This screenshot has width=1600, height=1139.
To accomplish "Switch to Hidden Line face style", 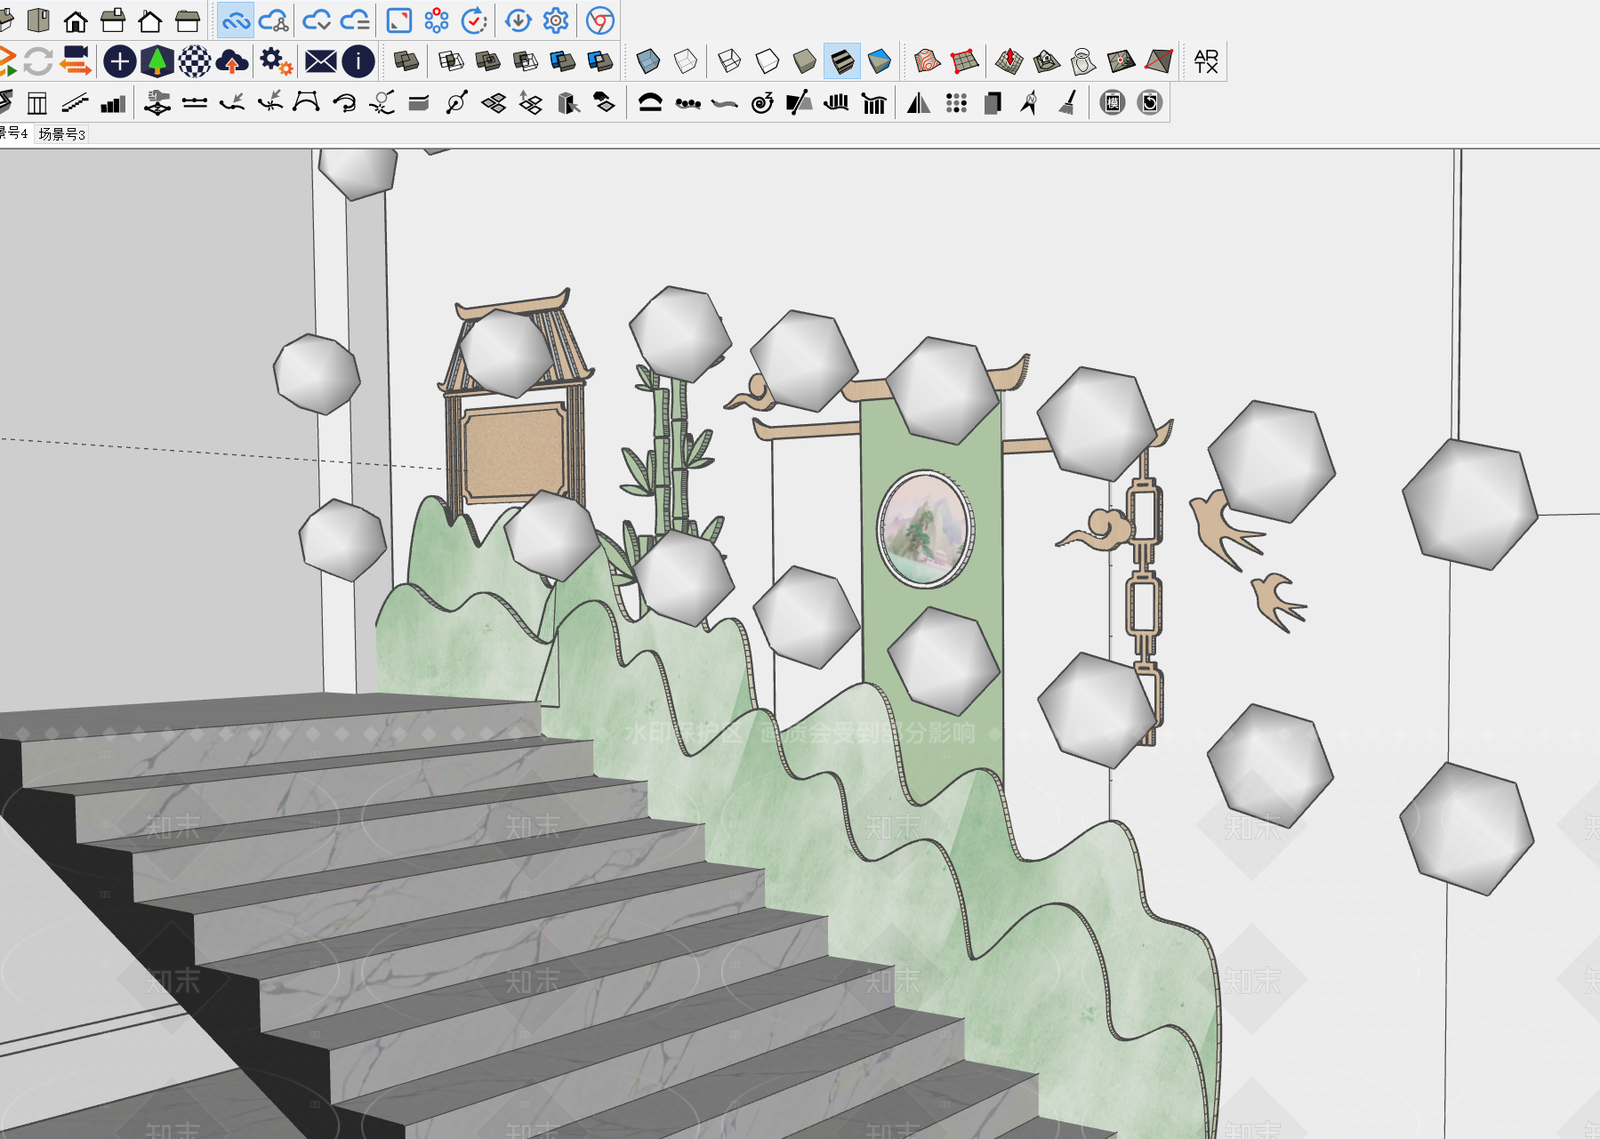I will (x=767, y=61).
